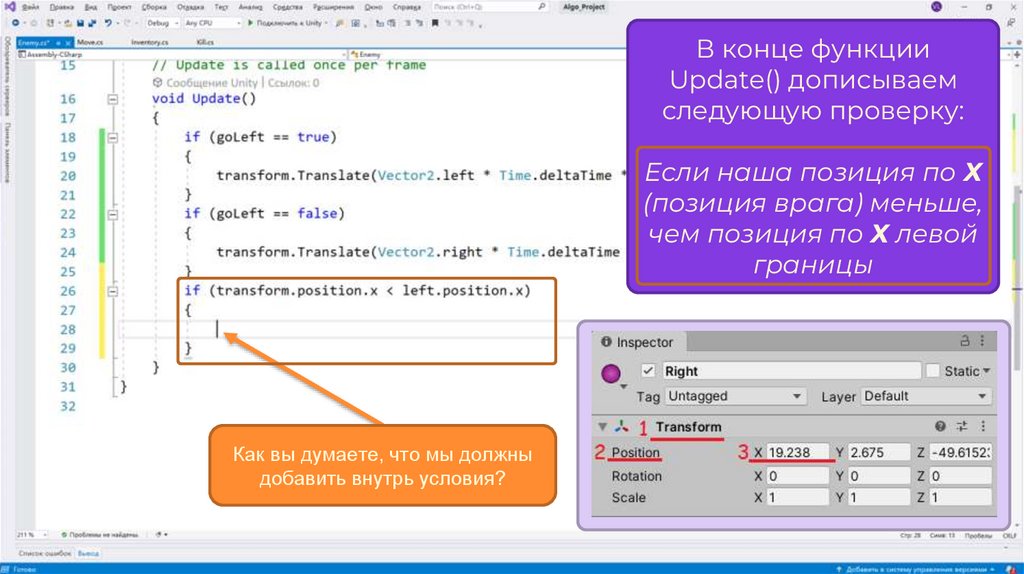1024x574 pixels.
Task: Click the uncomment lines toolbar icon
Action: (x=419, y=23)
